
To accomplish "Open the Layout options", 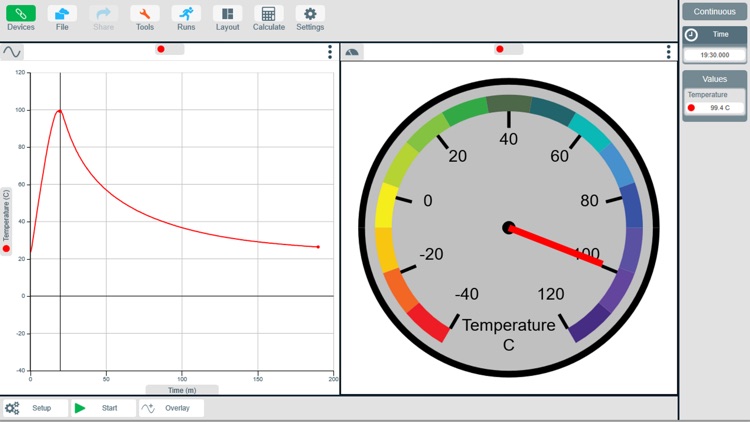I will [x=227, y=17].
